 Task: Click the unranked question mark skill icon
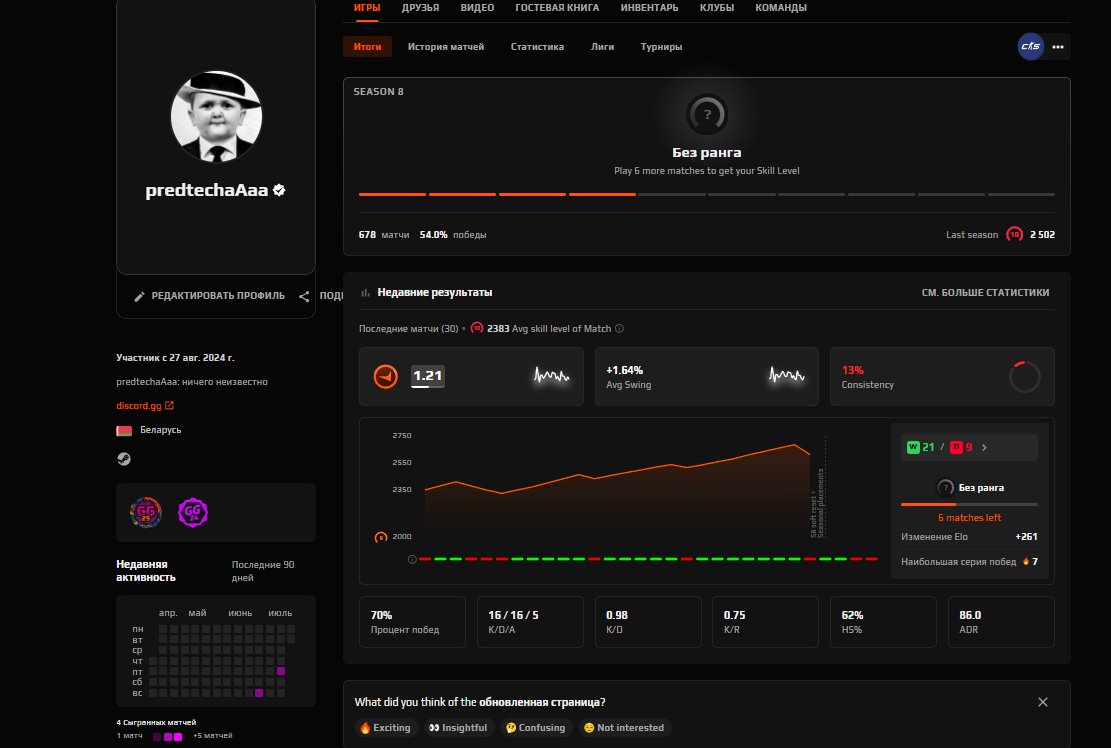coord(706,114)
